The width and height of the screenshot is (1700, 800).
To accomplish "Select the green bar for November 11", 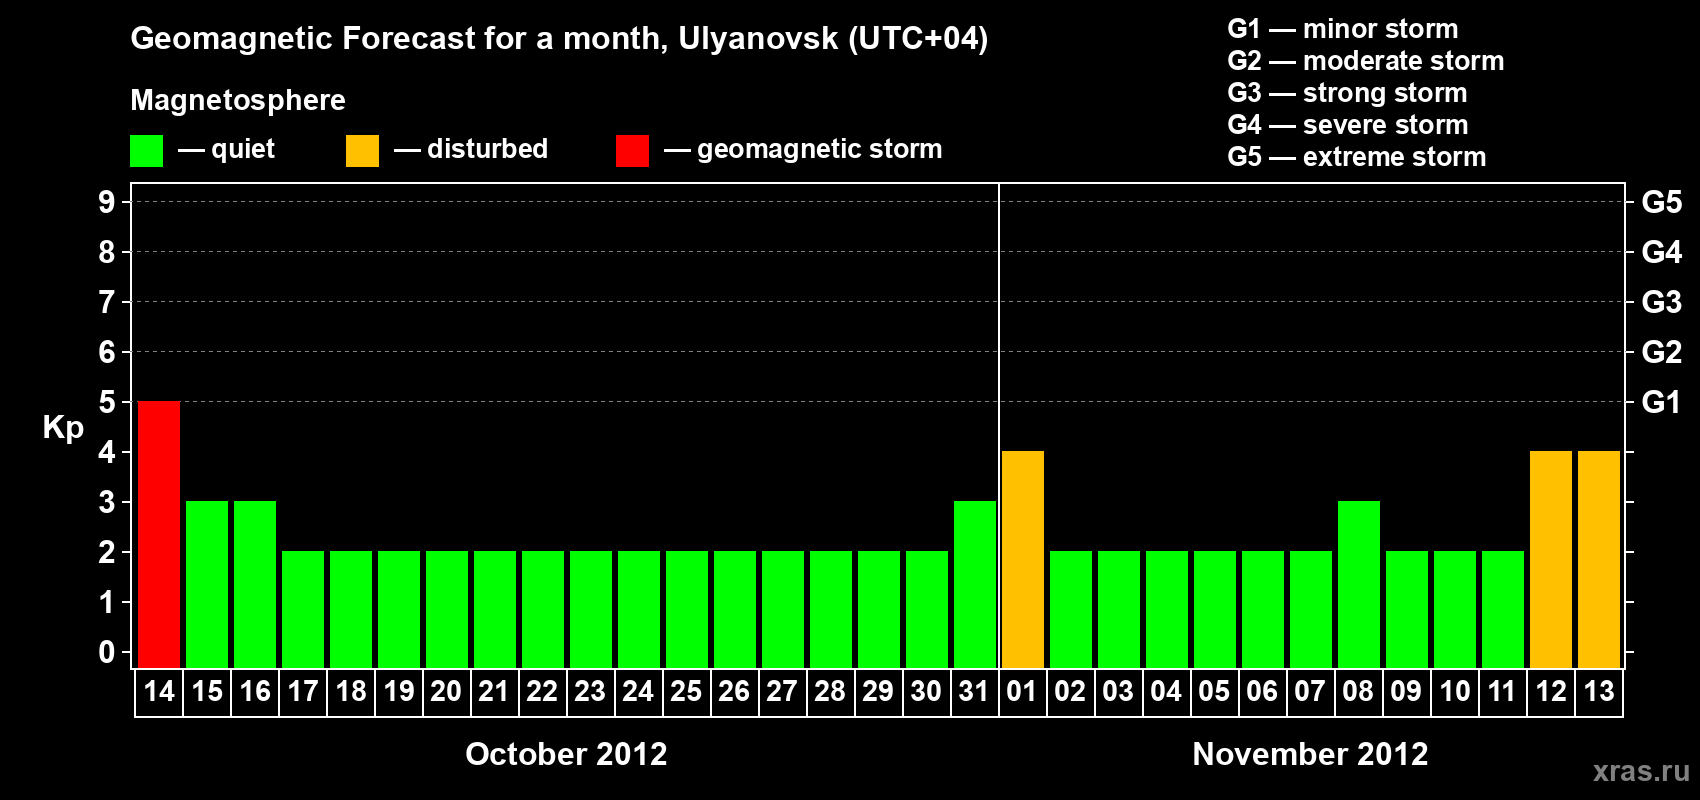I will pyautogui.click(x=1503, y=609).
